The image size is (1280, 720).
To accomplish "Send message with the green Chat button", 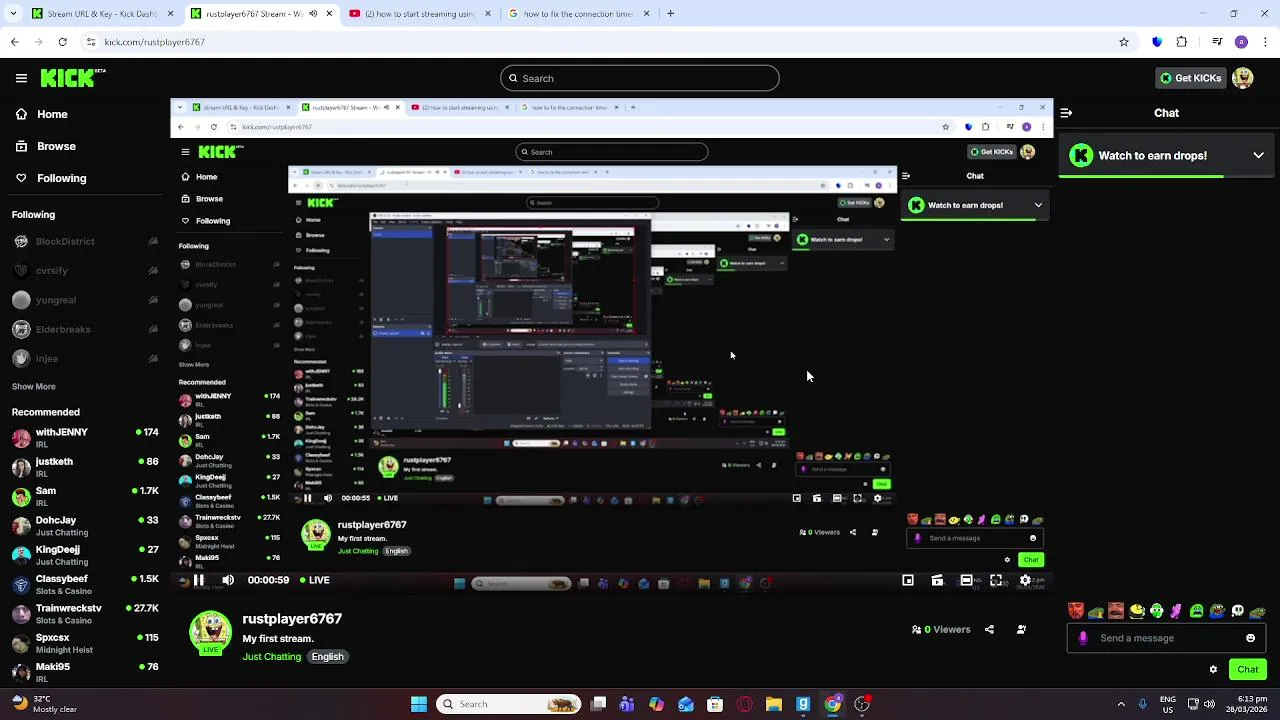I will [1248, 670].
